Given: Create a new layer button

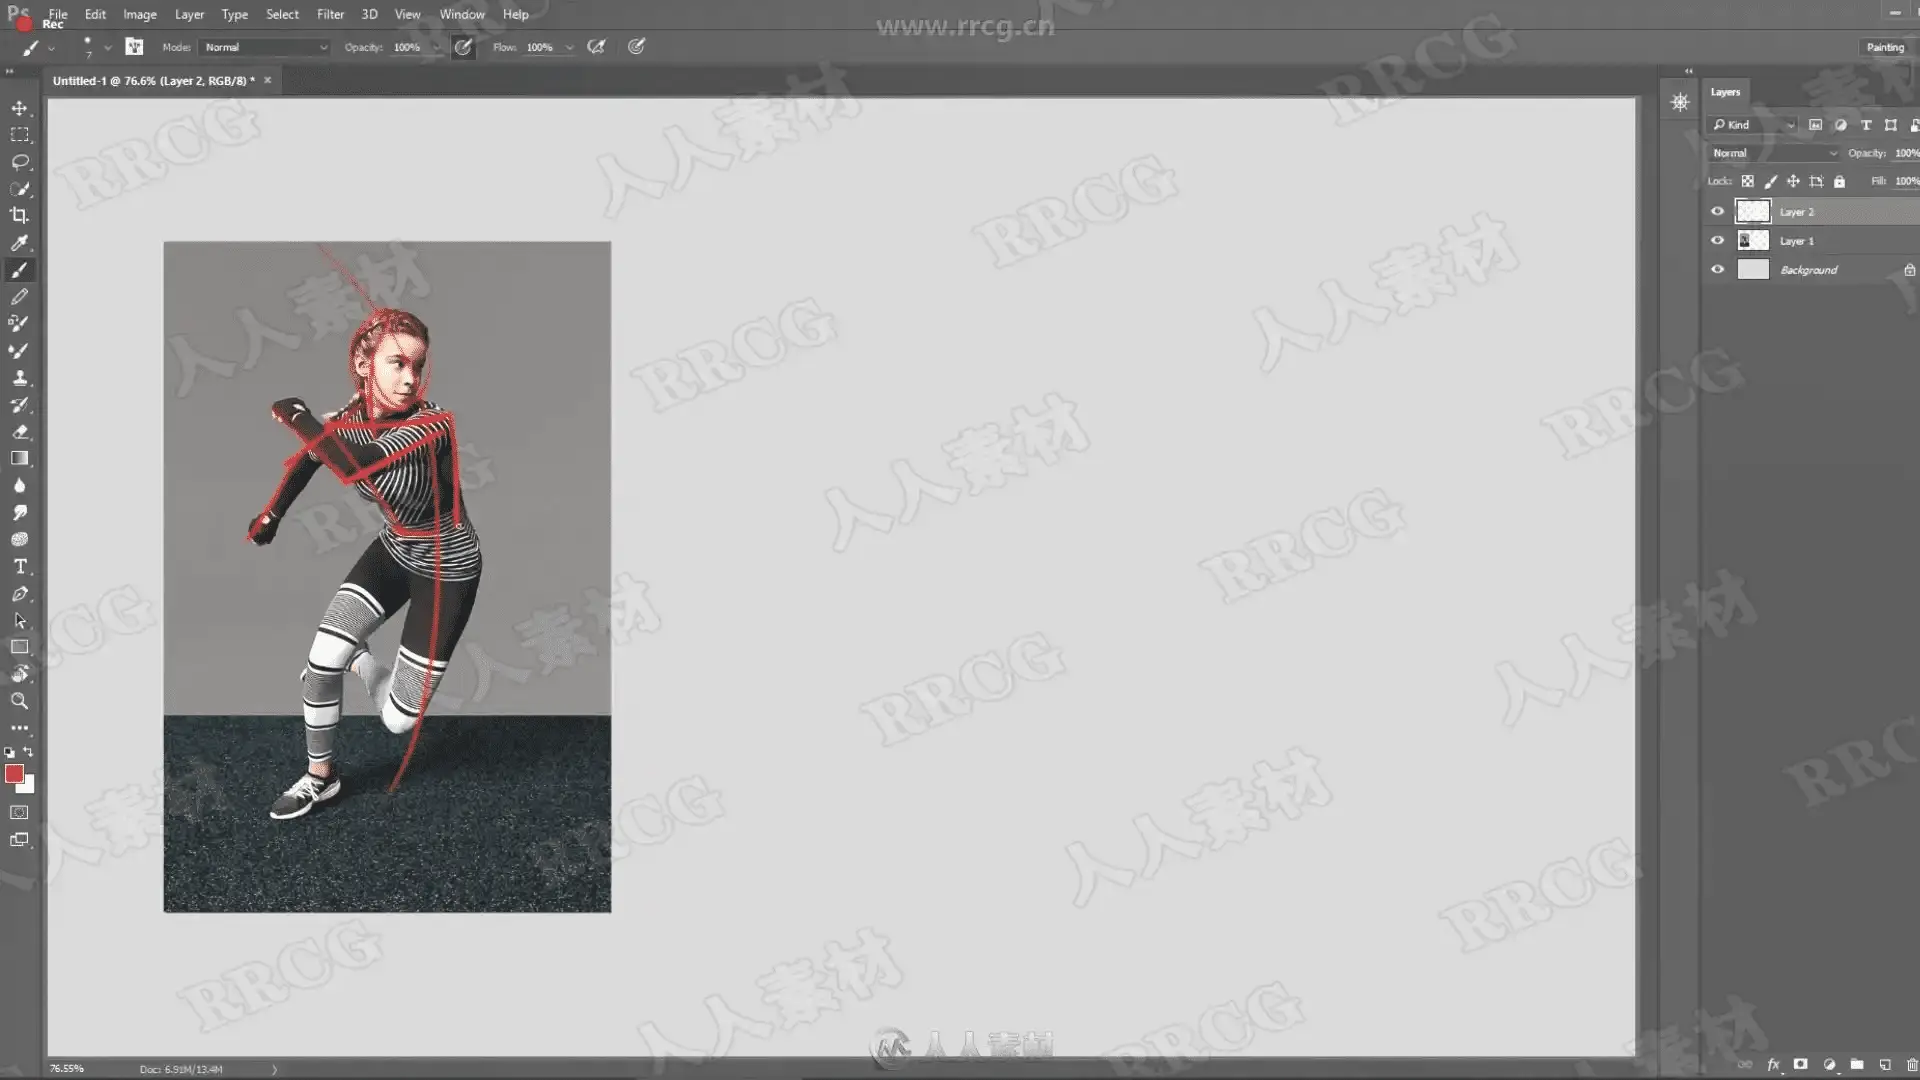Looking at the screenshot, I should coord(1884,1065).
